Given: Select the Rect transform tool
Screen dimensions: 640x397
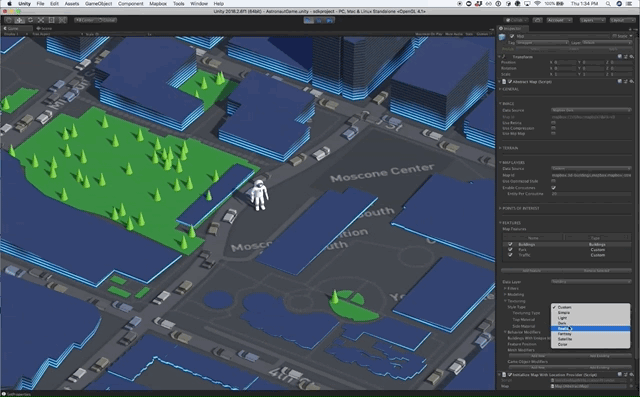Looking at the screenshot, I should point(51,20).
